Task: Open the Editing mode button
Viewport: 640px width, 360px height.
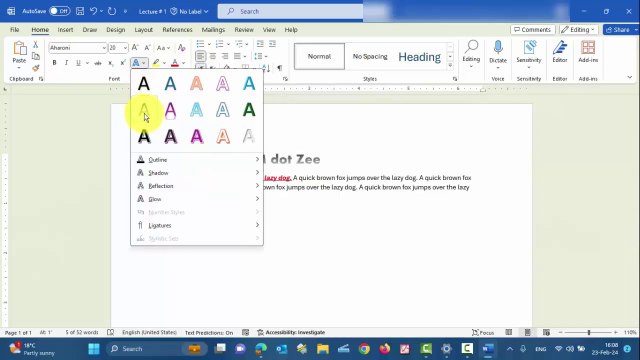Action: tap(578, 30)
